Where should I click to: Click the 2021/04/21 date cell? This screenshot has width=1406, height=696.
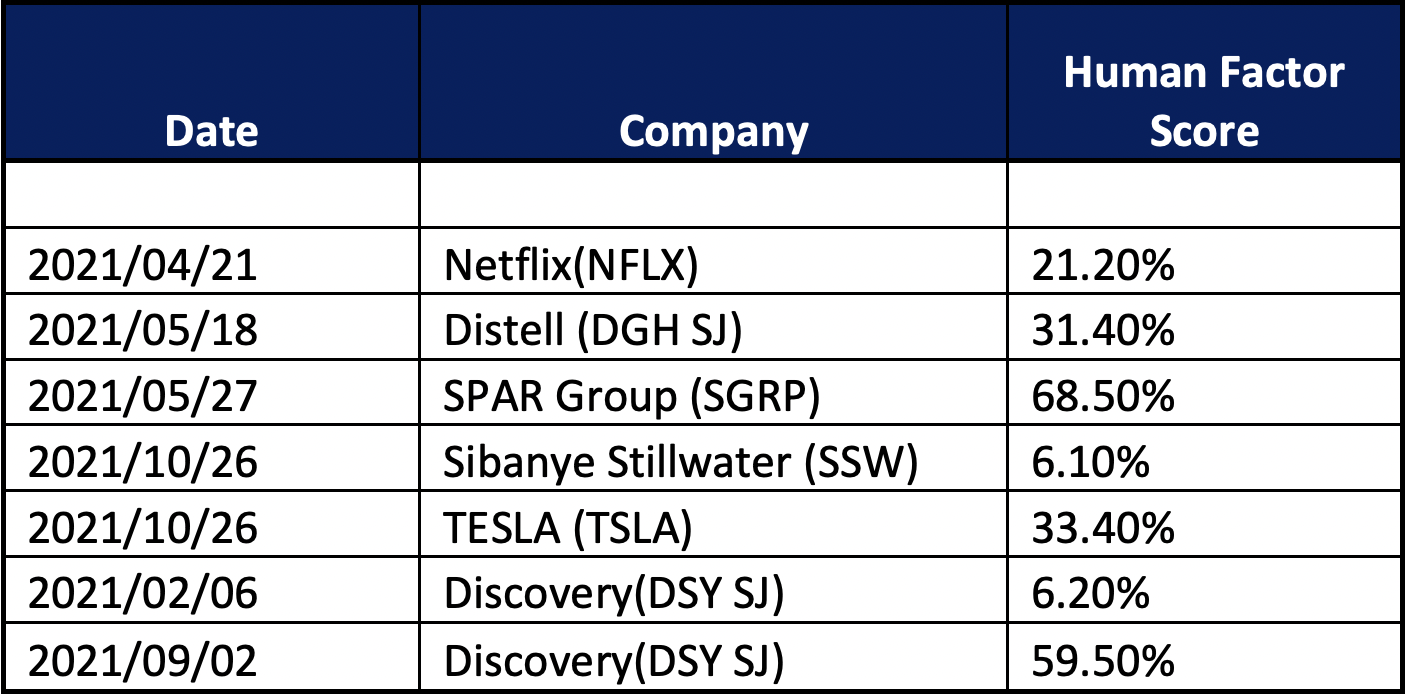[143, 266]
